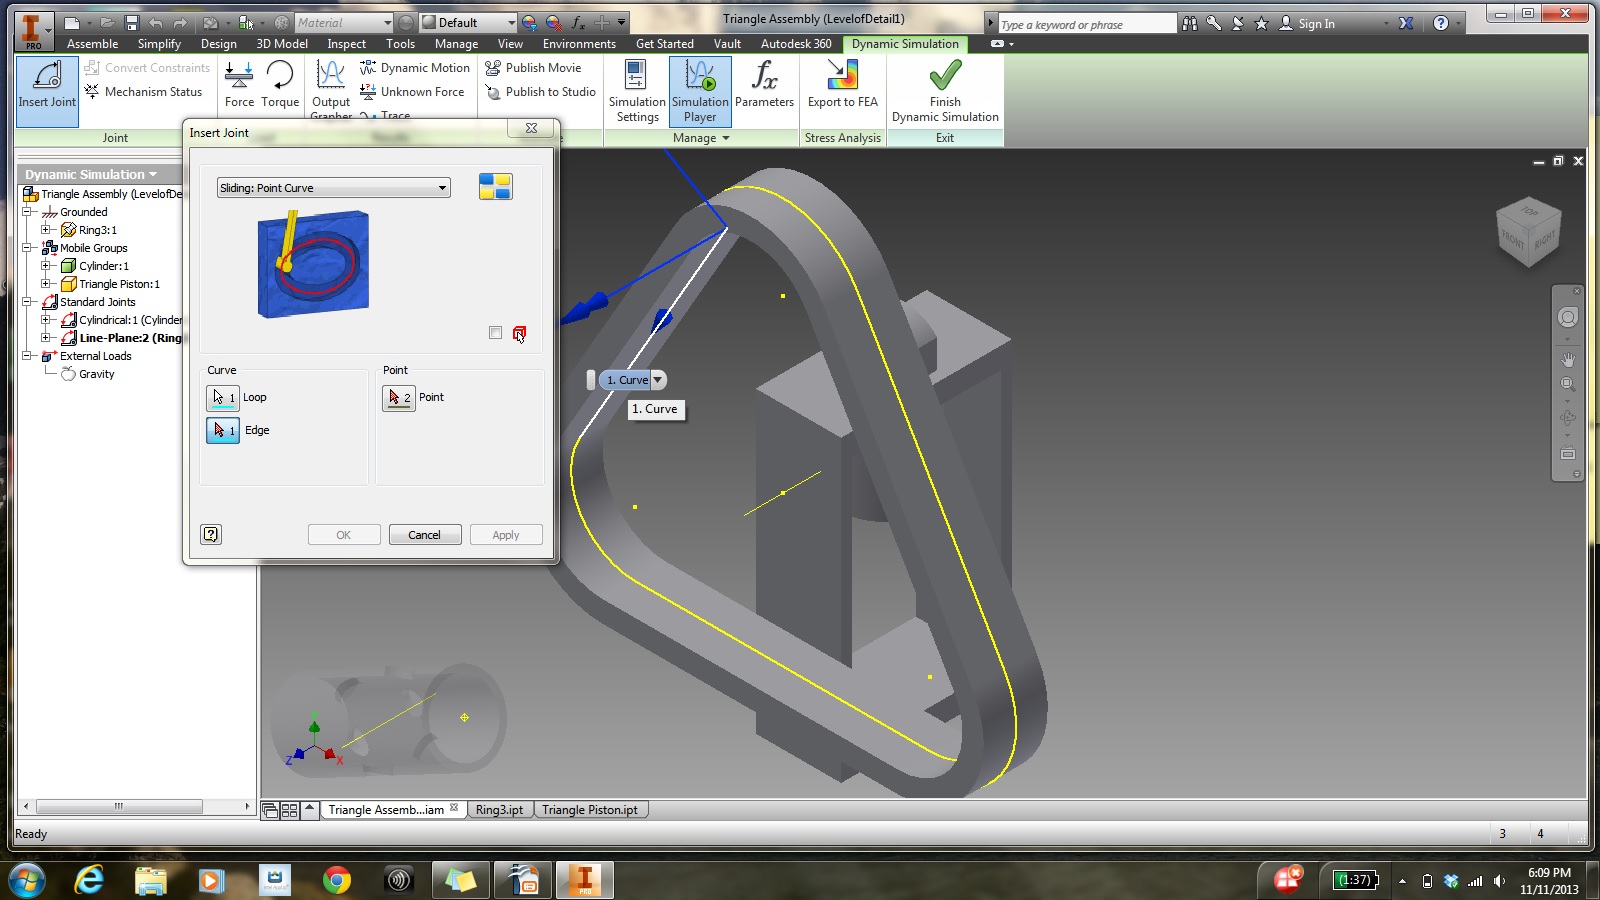Open Simulation Settings
1600x900 pixels.
coord(637,90)
